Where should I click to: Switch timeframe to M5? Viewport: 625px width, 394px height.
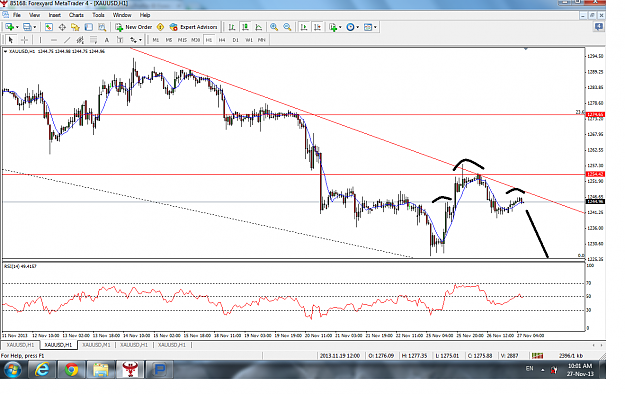(x=169, y=40)
